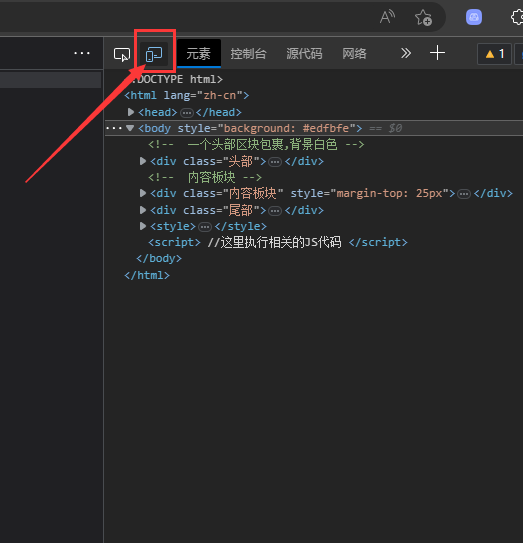Open the warning issues counter showing 1
Viewport: 523px width, 543px height.
point(495,54)
